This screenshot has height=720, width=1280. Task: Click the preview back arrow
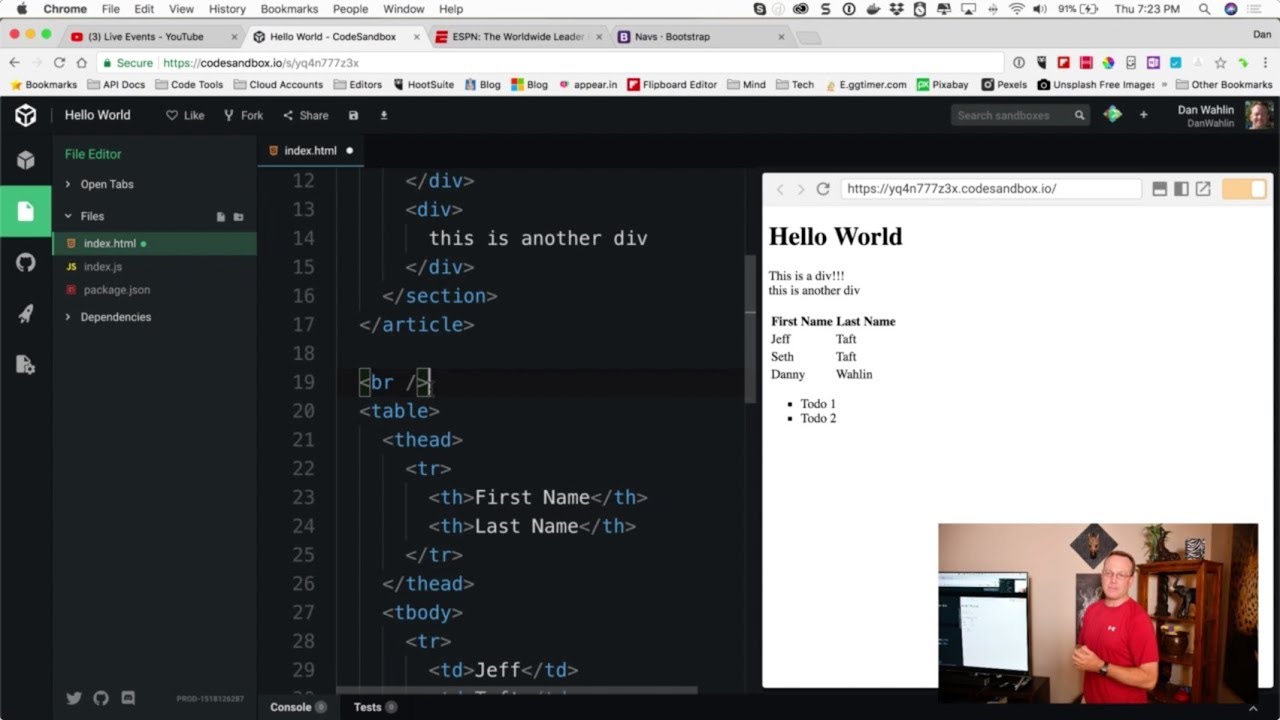coord(780,189)
